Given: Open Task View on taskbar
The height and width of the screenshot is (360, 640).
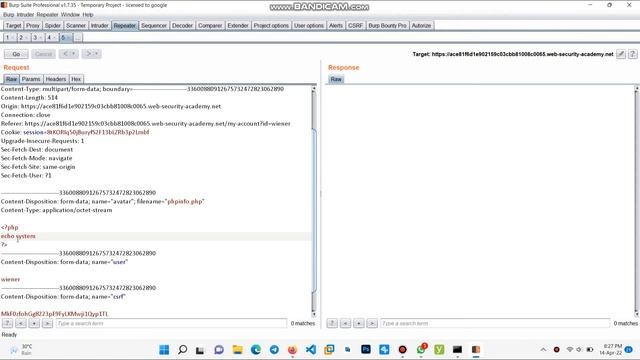Looking at the screenshot, I should click(200, 350).
